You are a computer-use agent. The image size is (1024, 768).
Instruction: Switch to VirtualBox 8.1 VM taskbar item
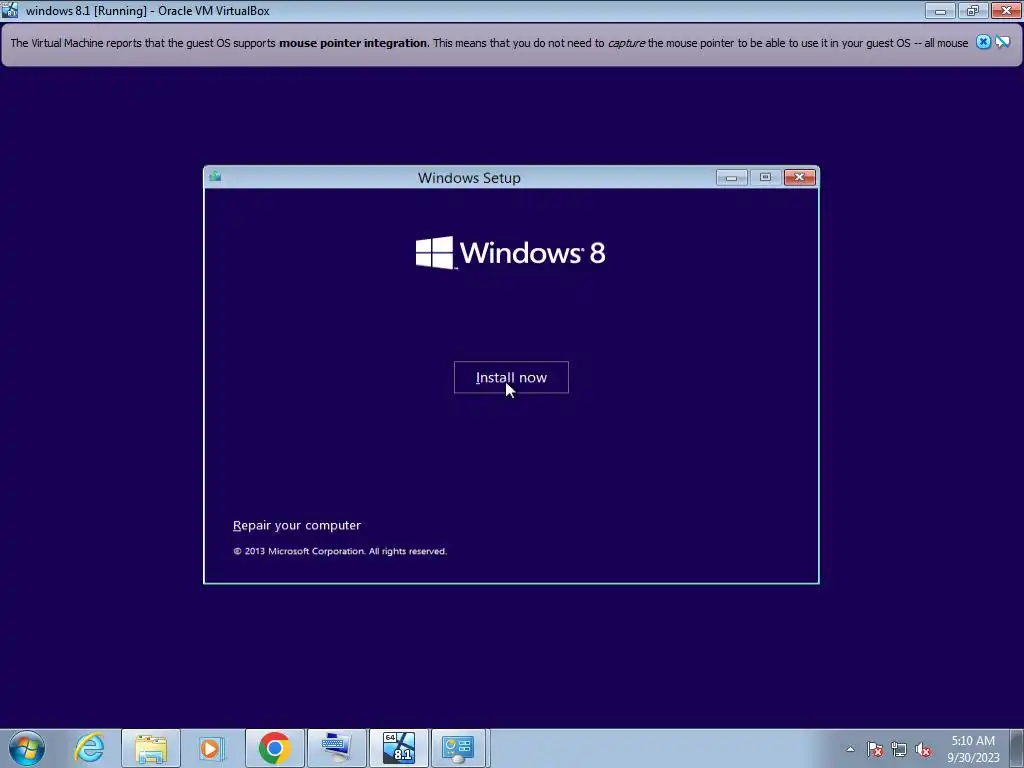pyautogui.click(x=398, y=748)
